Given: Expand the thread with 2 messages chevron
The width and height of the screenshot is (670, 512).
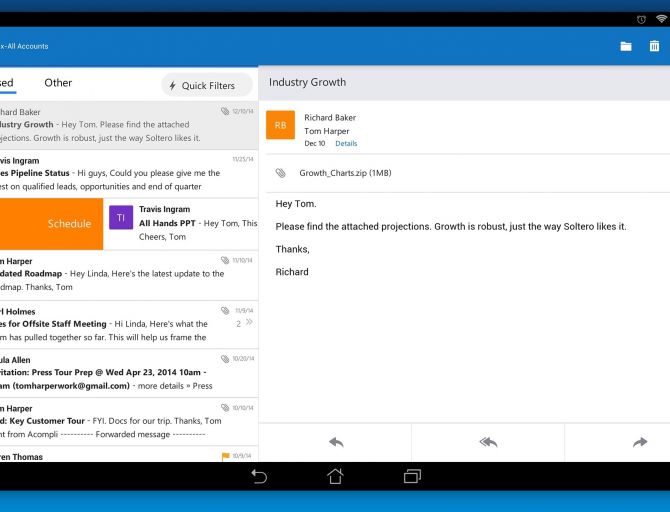Looking at the screenshot, I should [248, 323].
